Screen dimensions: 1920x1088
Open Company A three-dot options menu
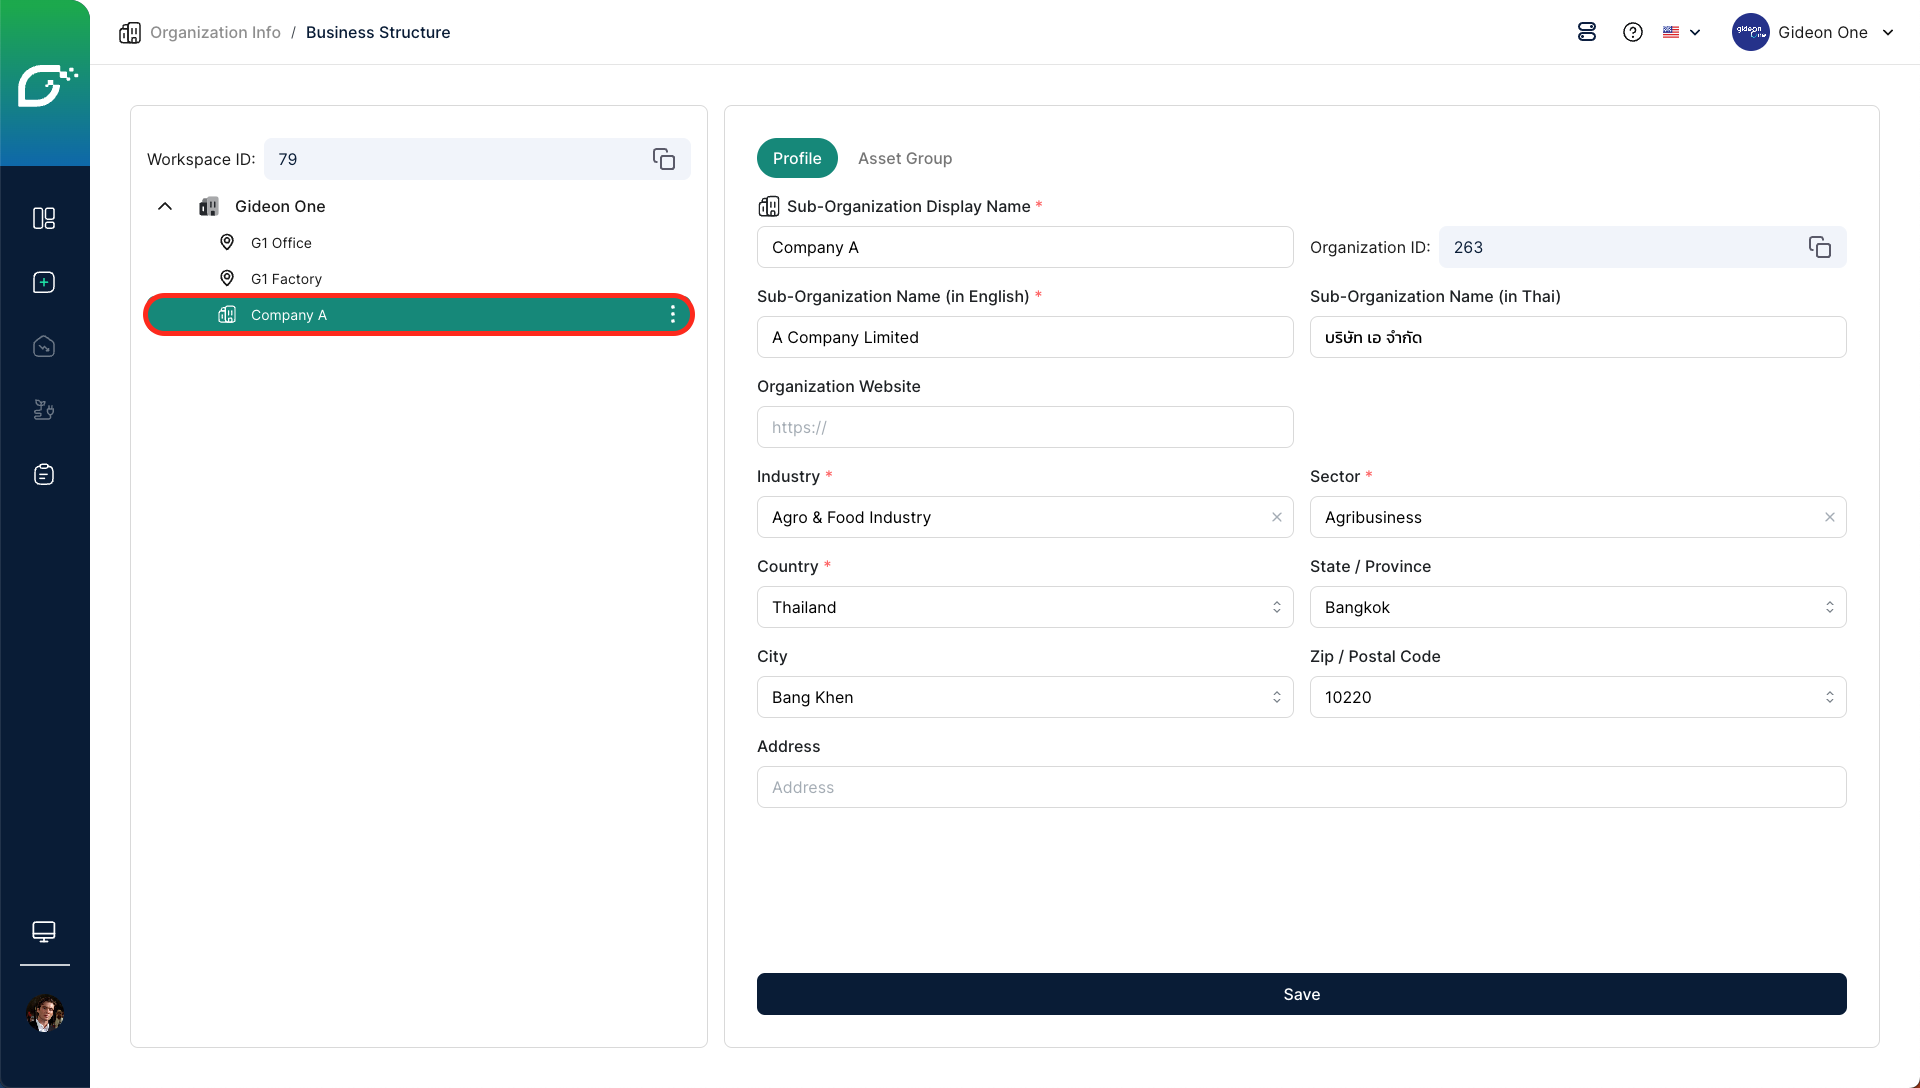coord(673,315)
